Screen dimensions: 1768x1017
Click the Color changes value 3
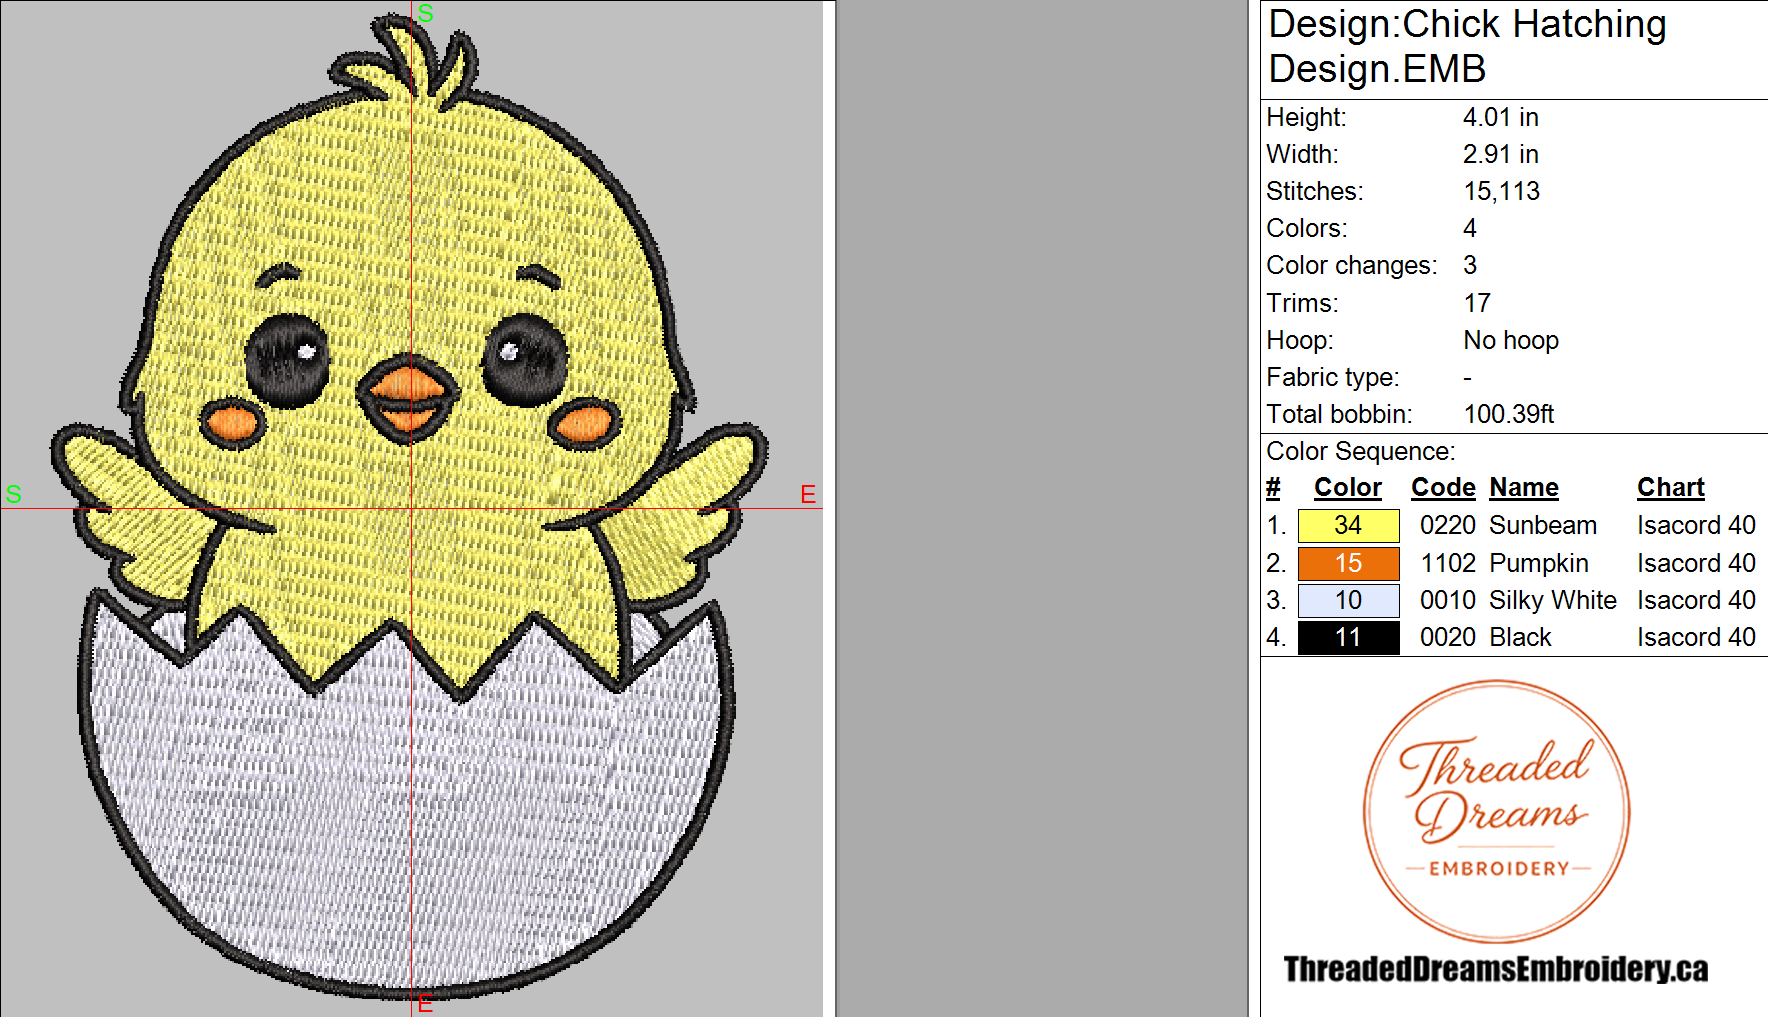pyautogui.click(x=1470, y=265)
